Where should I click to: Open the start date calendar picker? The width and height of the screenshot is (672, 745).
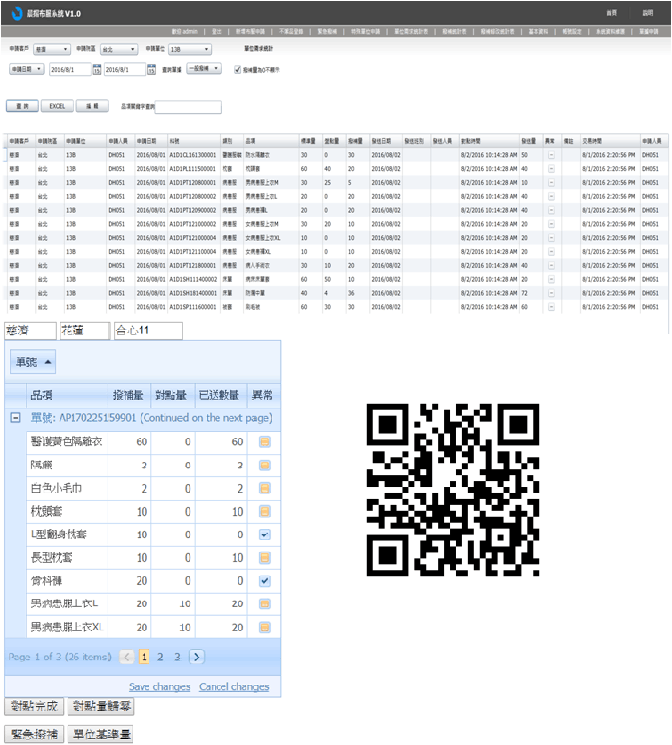click(x=96, y=70)
